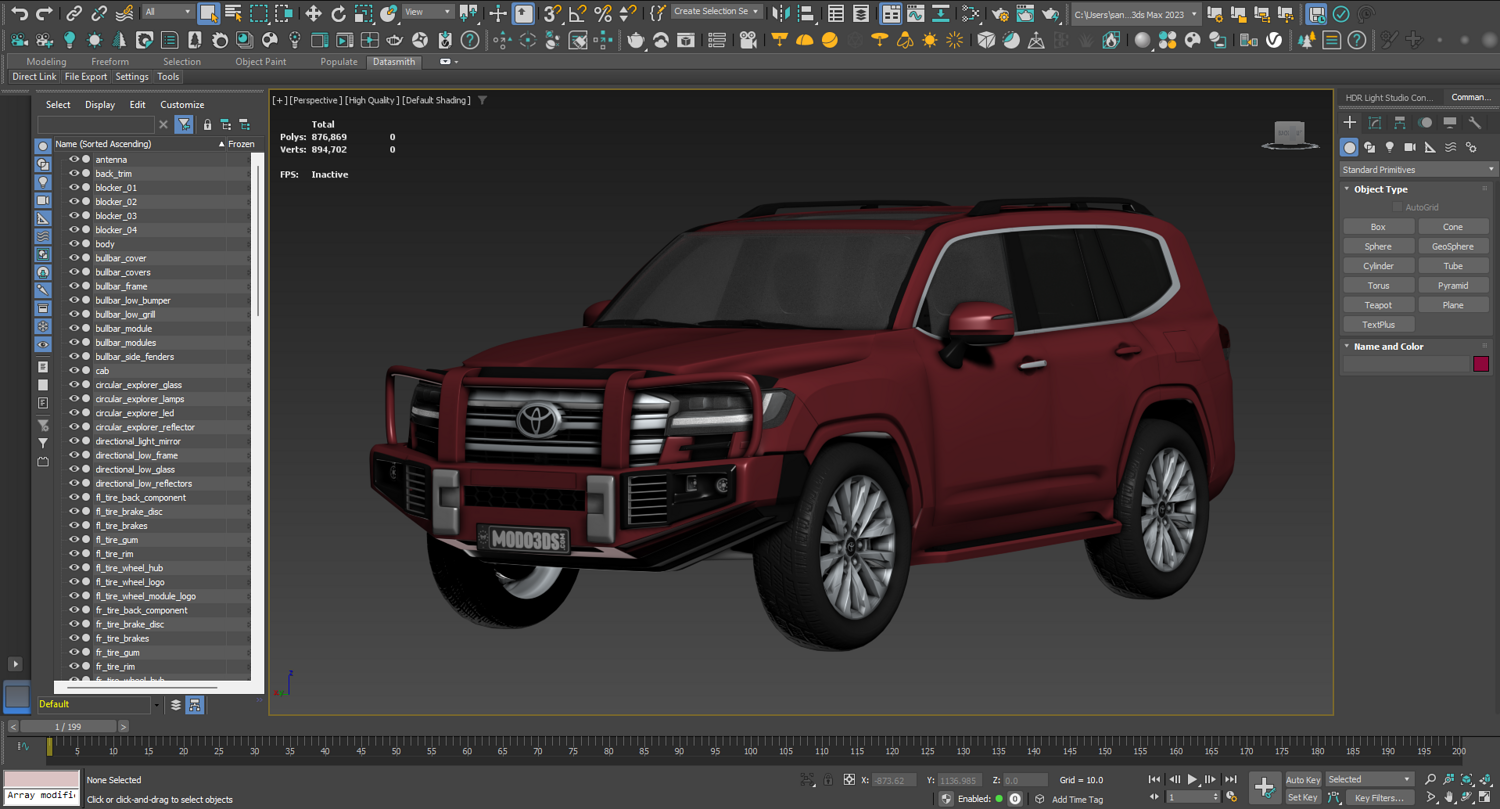Open the Scene Explorer Customize menu
The height and width of the screenshot is (809, 1500).
[182, 105]
